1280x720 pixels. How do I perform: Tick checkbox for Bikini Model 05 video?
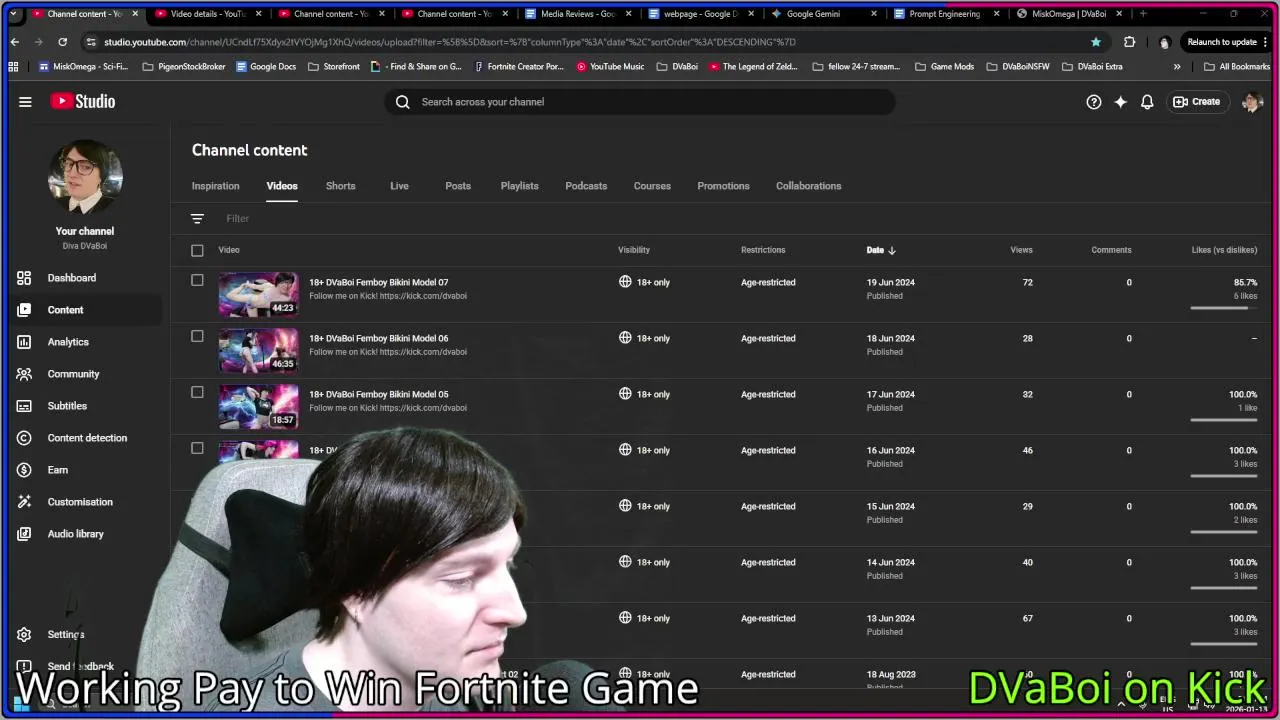197,393
